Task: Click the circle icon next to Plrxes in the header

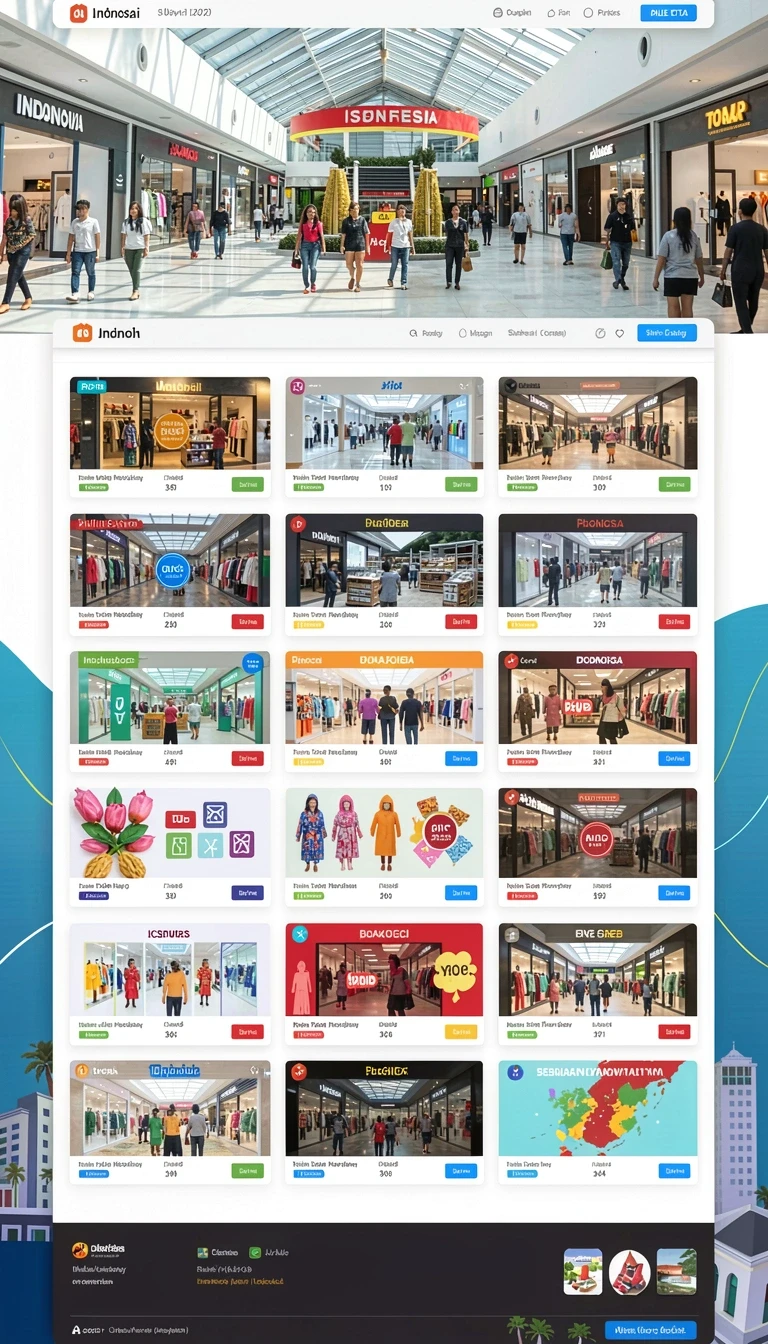Action: [x=588, y=13]
